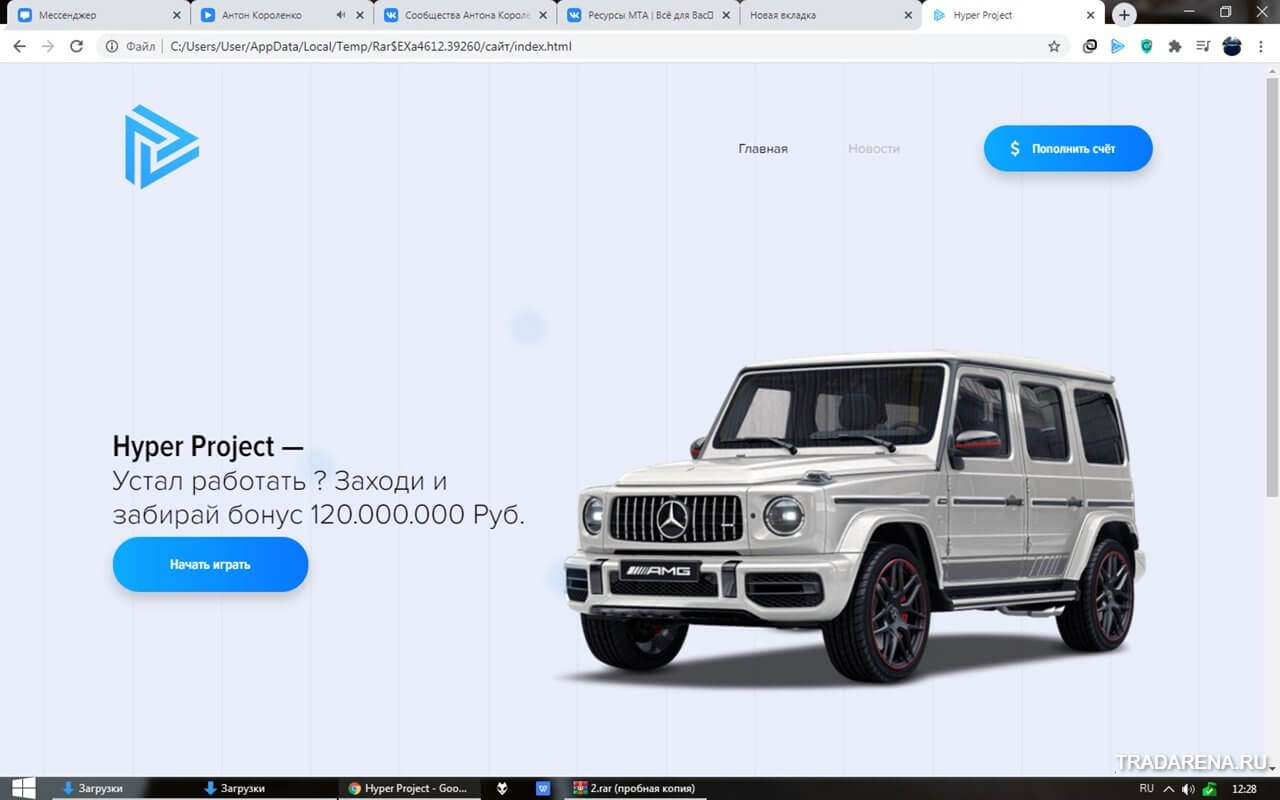The height and width of the screenshot is (800, 1280).
Task: Mute audio on the Антон Короленко tab
Action: point(341,15)
